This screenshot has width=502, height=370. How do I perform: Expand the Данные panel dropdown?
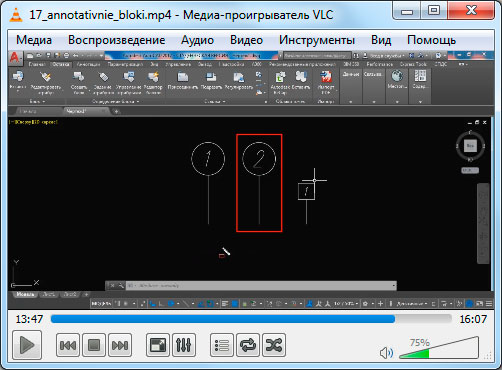tap(351, 101)
